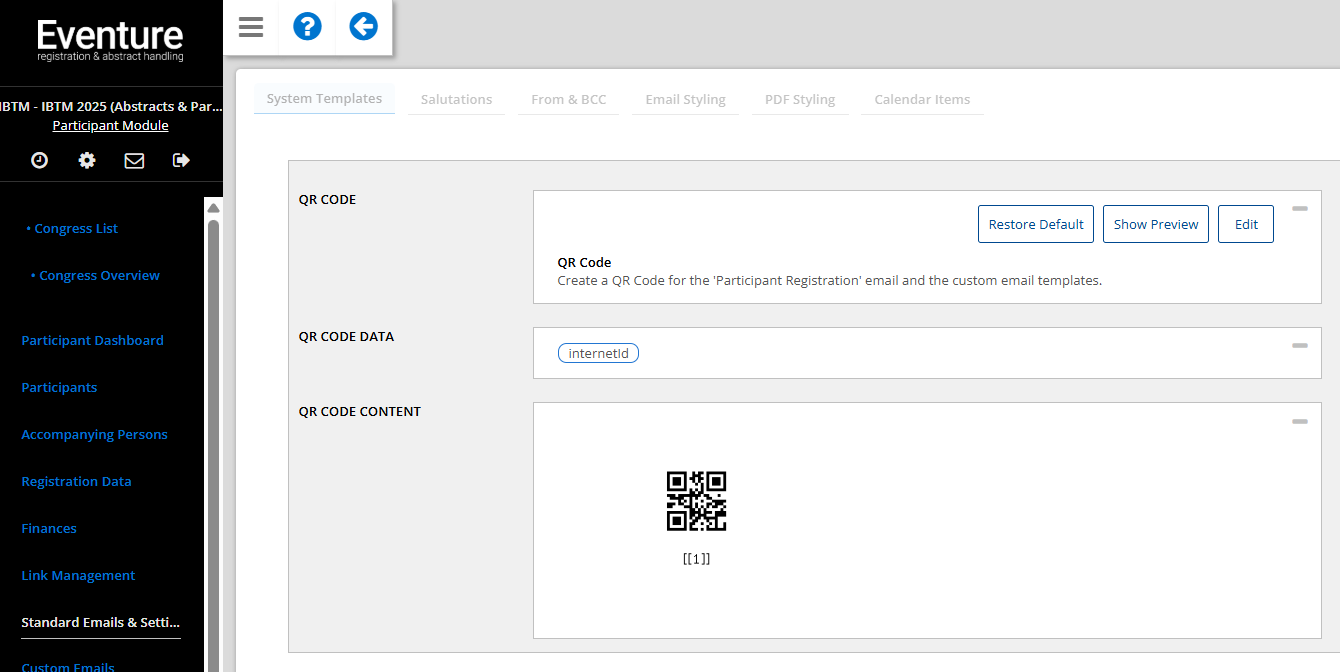Image resolution: width=1340 pixels, height=672 pixels.
Task: Open the Participant Dashboard link
Action: (x=92, y=340)
